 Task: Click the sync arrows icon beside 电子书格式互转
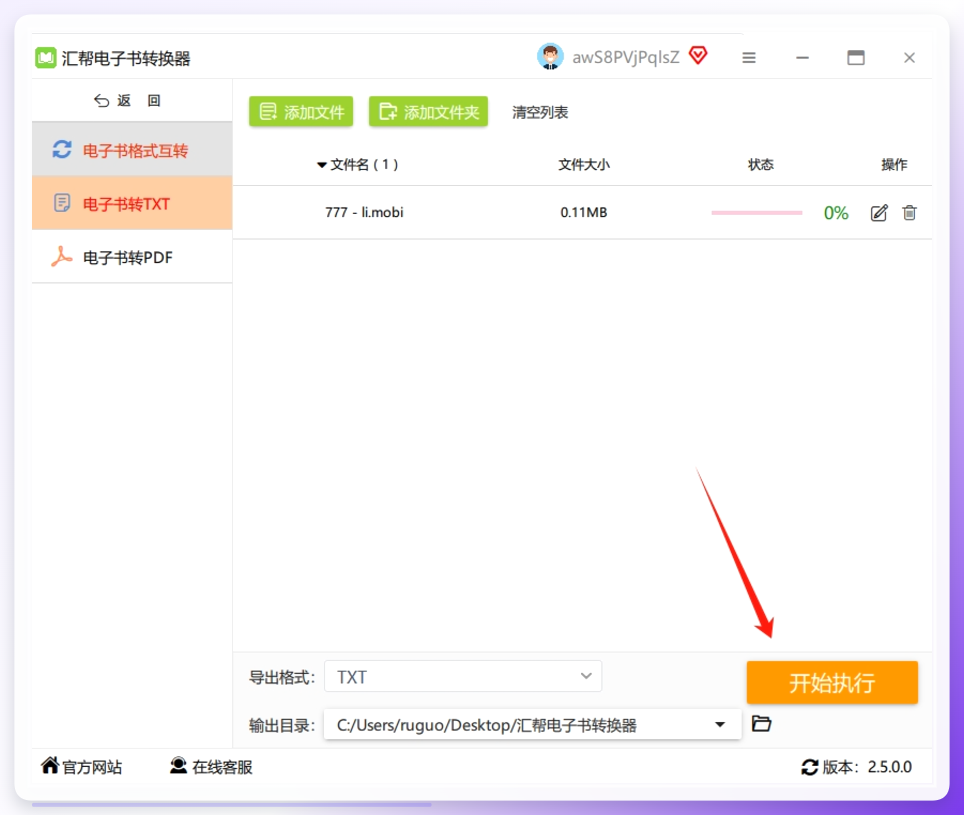pos(61,149)
